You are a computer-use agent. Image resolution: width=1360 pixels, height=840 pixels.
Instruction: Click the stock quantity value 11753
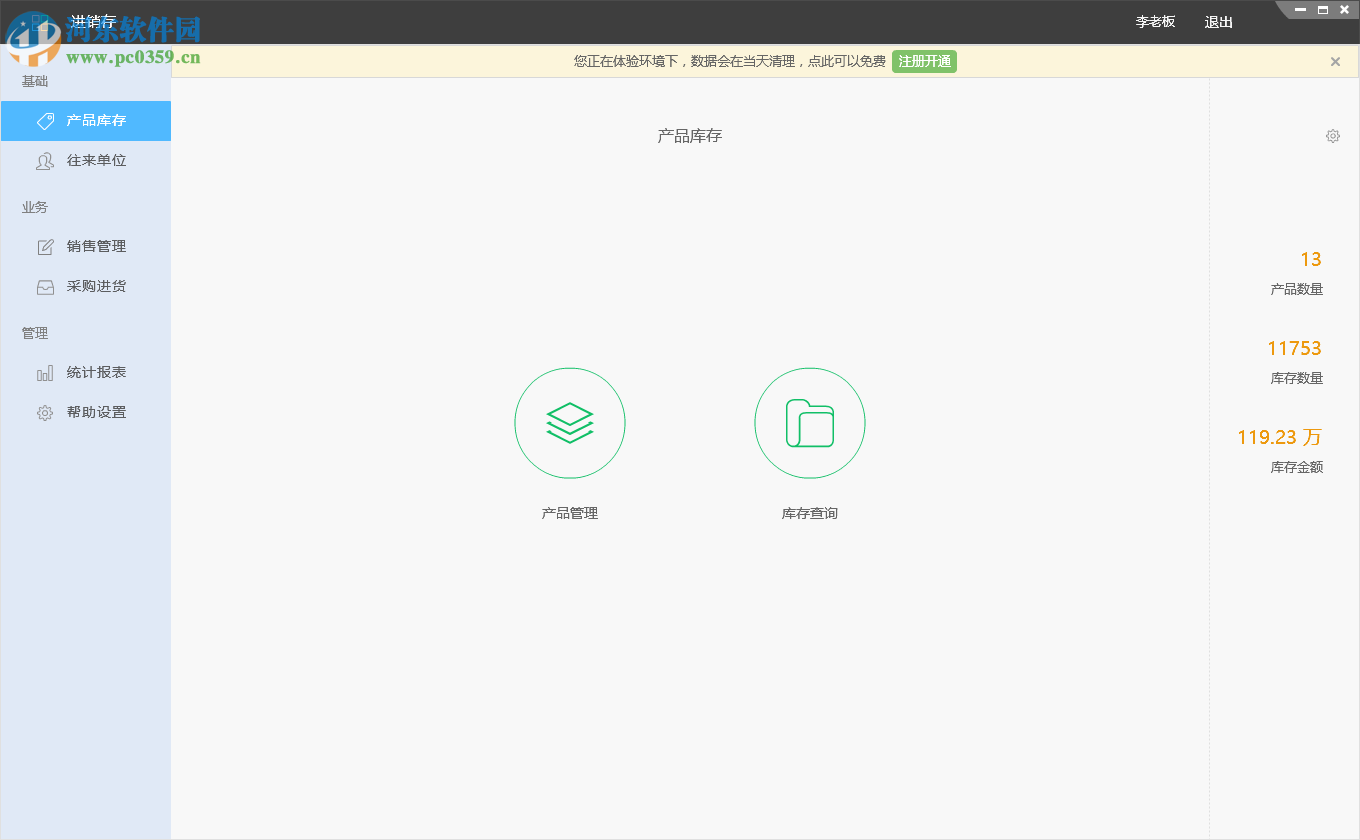pos(1295,348)
